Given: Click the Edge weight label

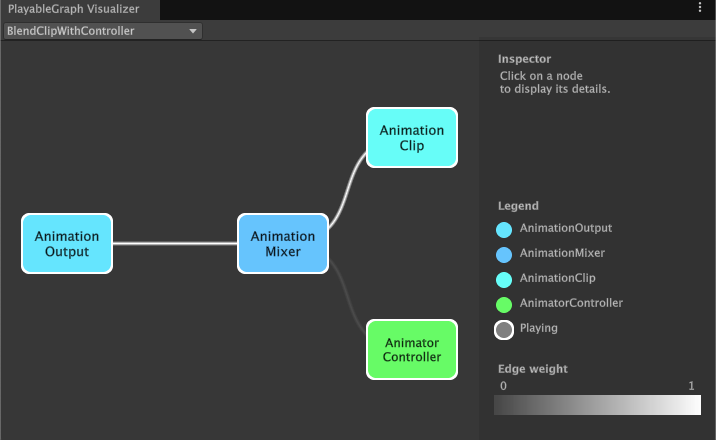Looking at the screenshot, I should pyautogui.click(x=533, y=369).
